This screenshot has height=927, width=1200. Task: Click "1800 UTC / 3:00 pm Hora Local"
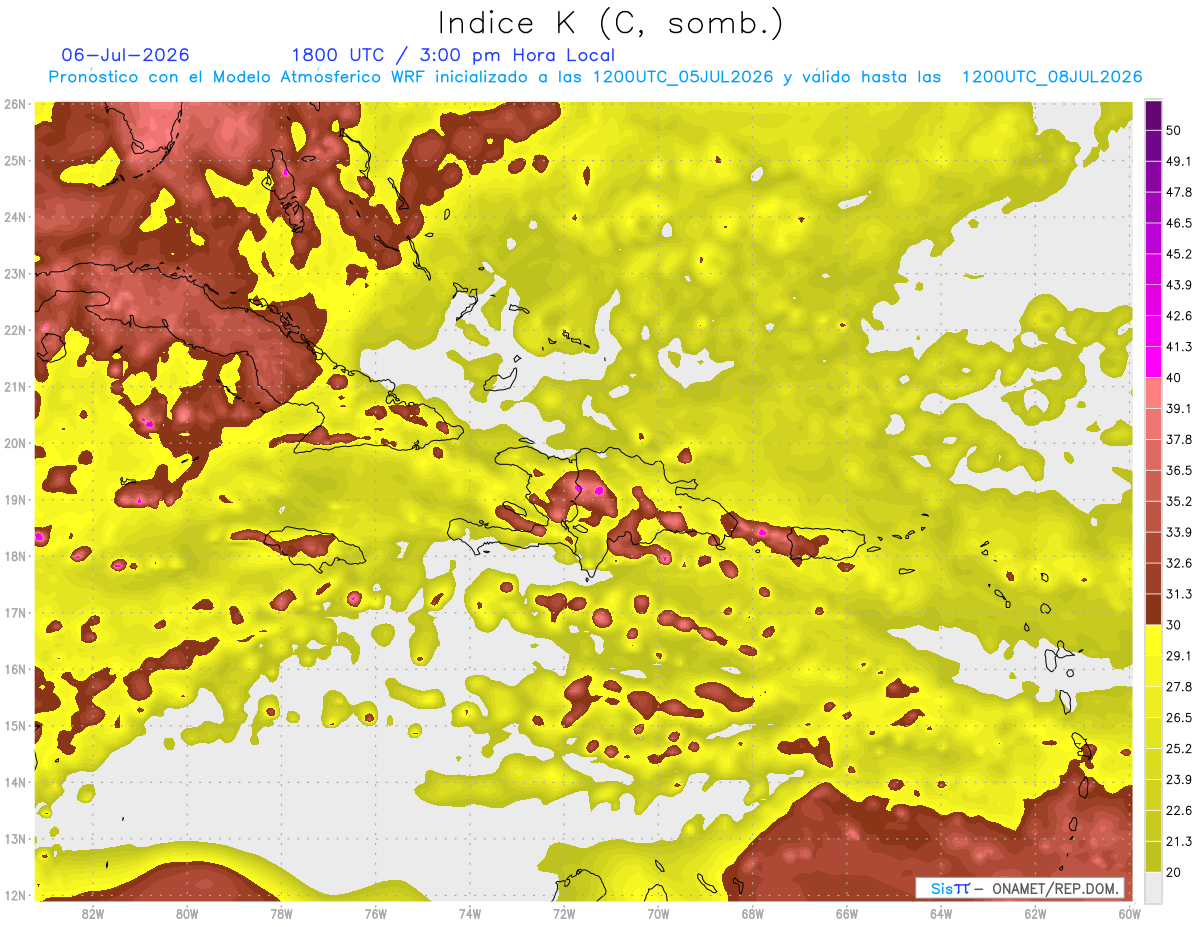[453, 55]
